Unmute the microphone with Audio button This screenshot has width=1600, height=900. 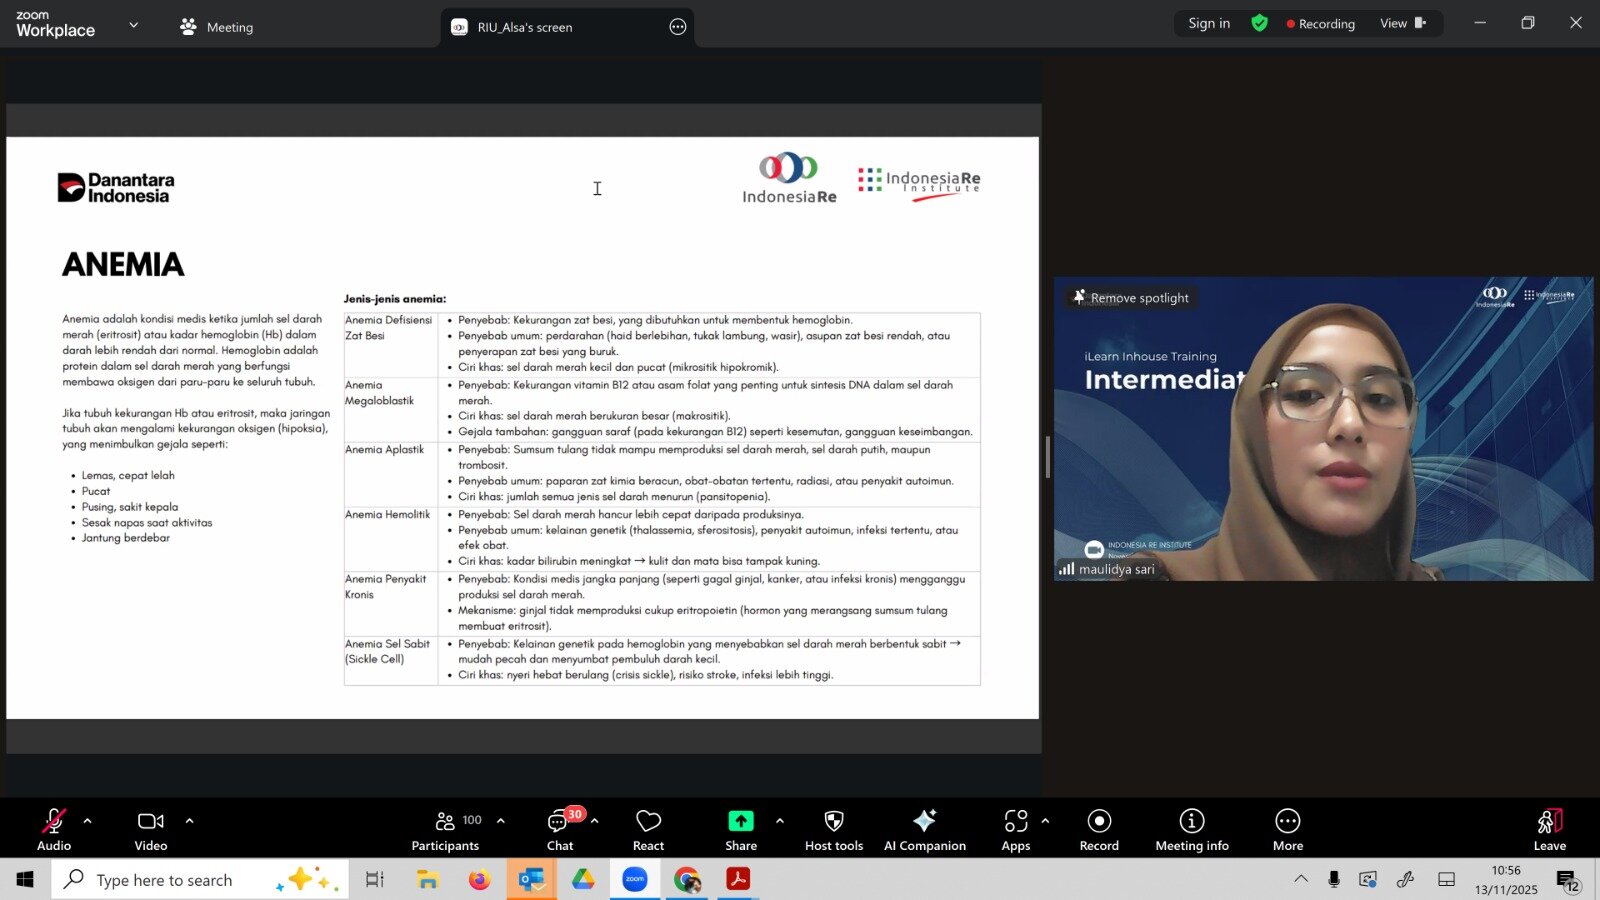[x=54, y=829]
